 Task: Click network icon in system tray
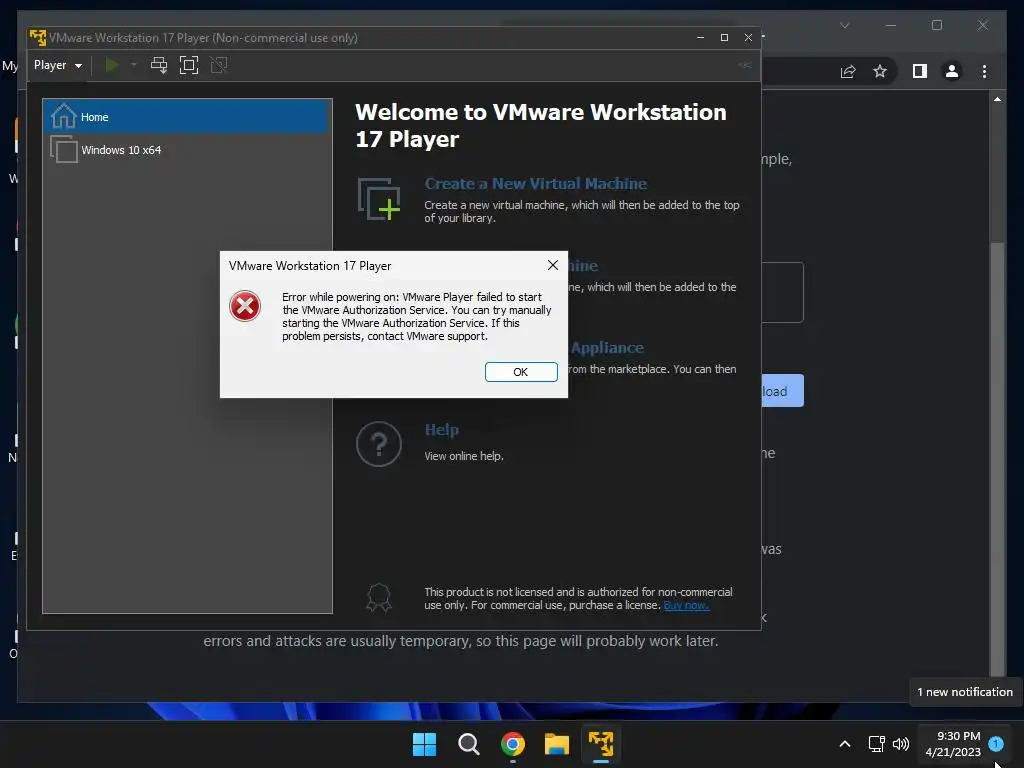876,744
